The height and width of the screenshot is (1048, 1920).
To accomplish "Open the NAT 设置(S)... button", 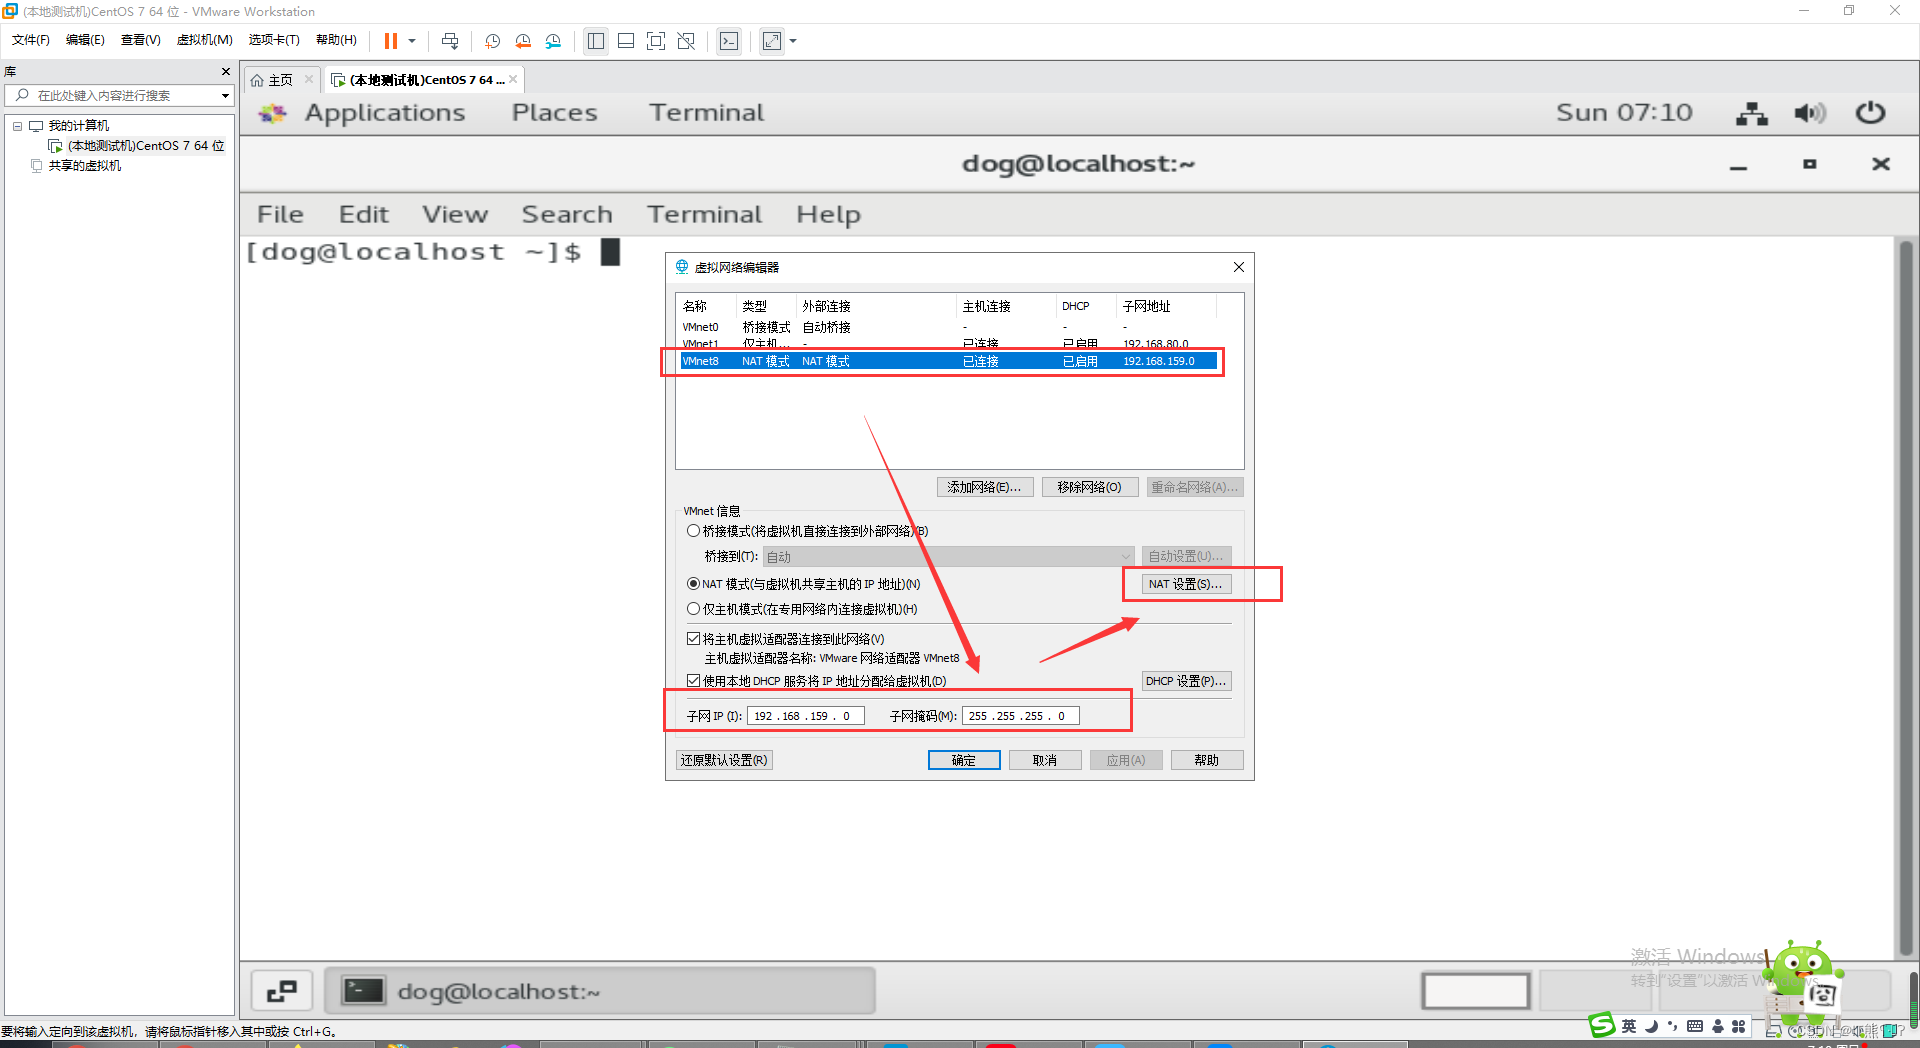I will tap(1186, 584).
